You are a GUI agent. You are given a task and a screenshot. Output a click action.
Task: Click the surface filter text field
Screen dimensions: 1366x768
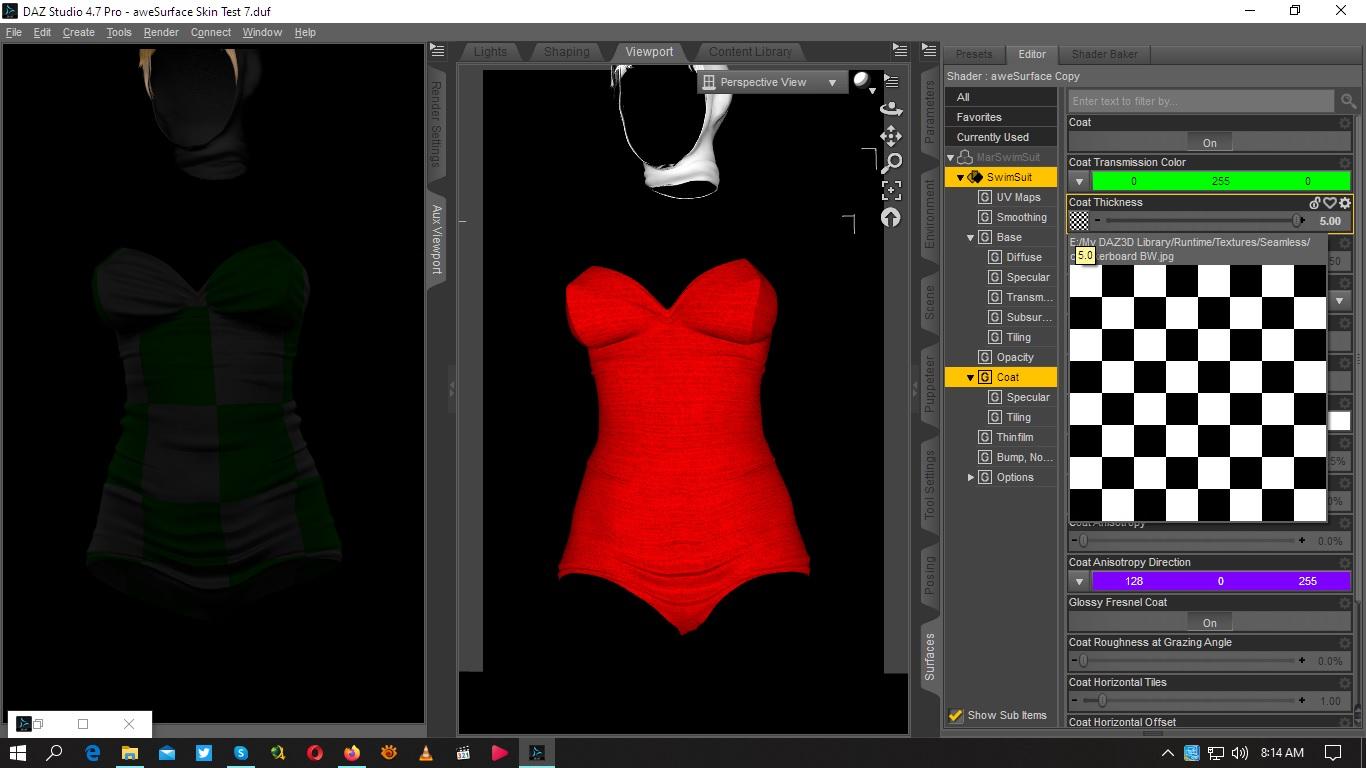pos(1200,101)
